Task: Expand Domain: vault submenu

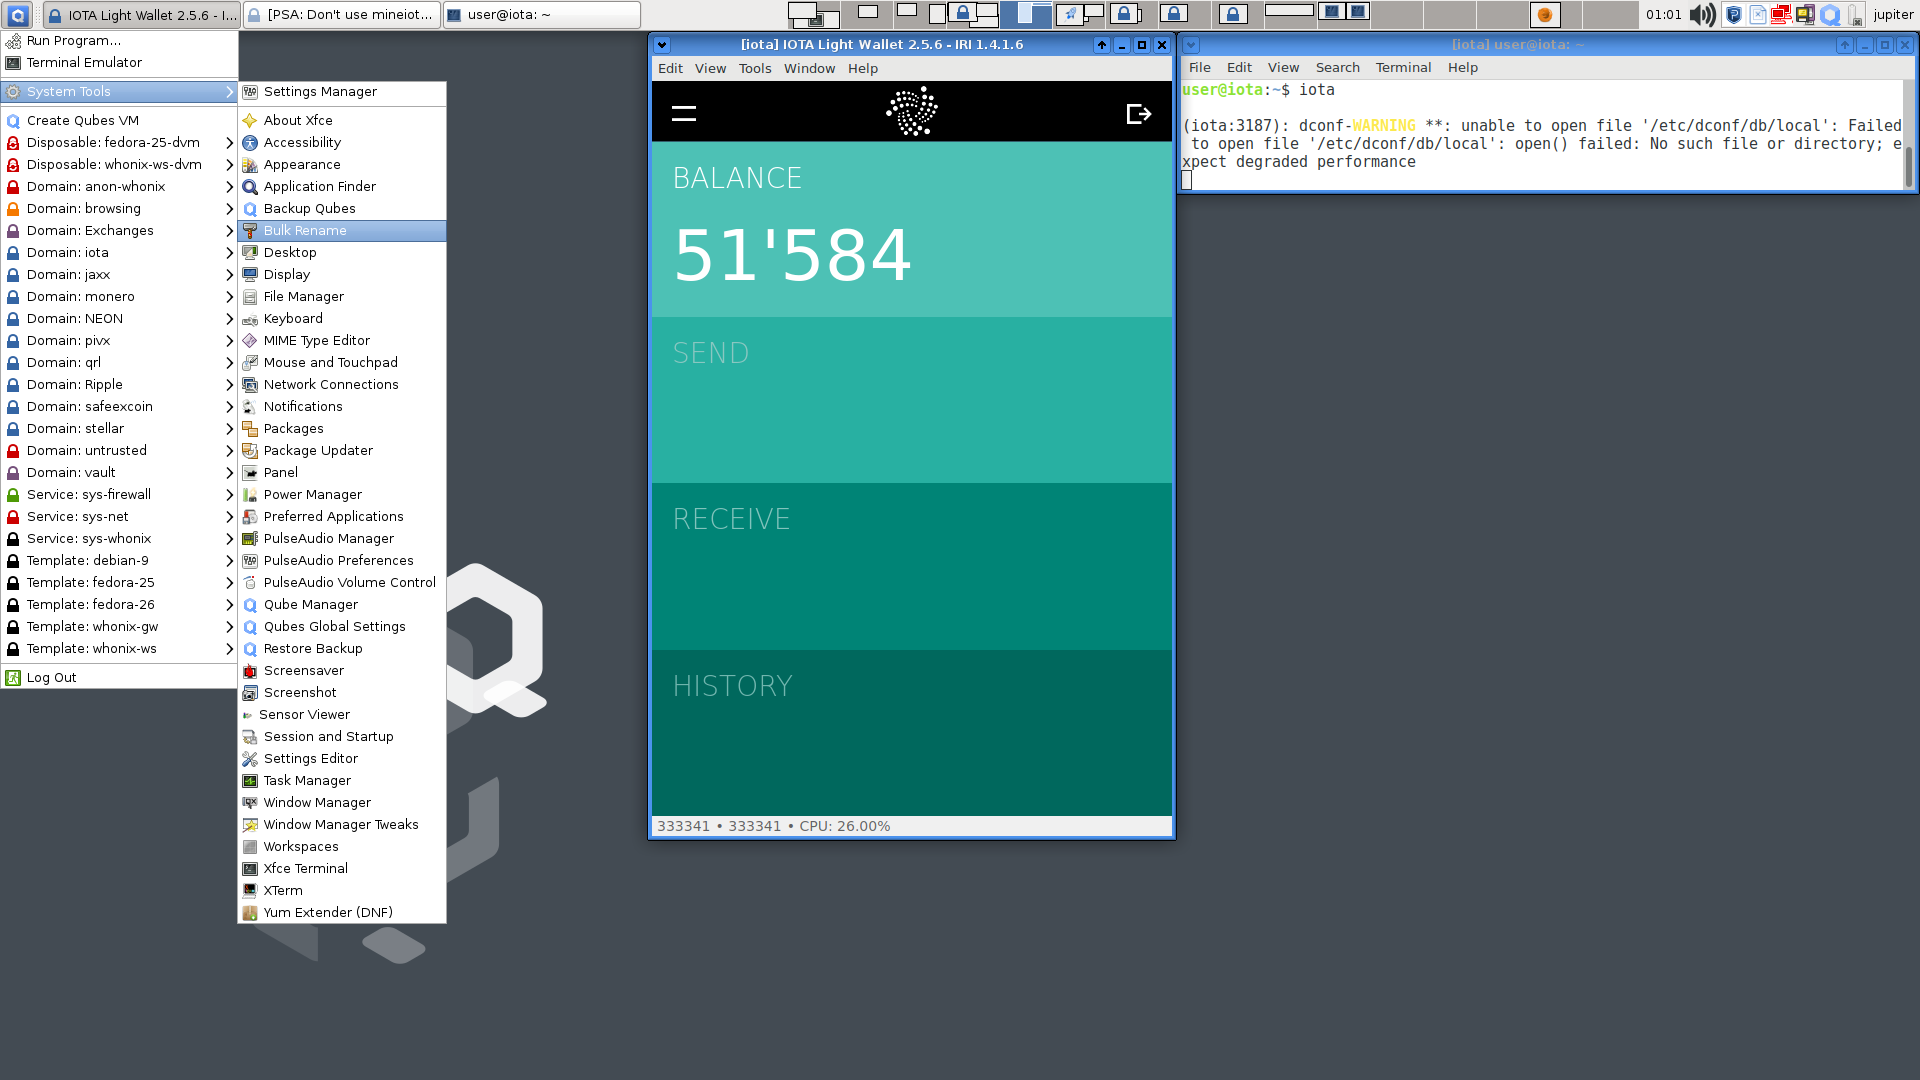Action: (x=119, y=473)
